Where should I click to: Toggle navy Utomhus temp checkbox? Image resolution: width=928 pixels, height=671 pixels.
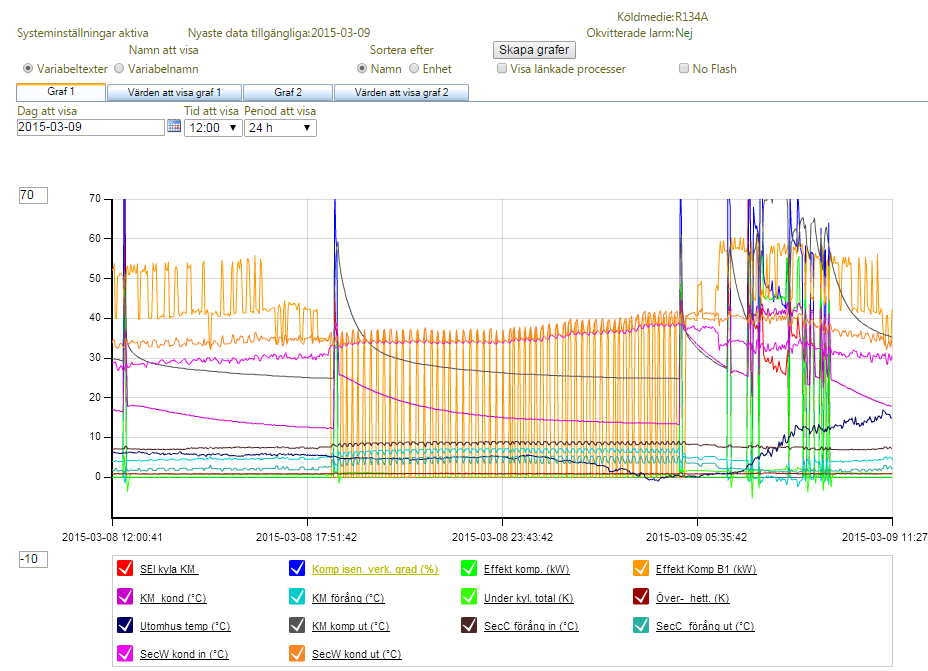tap(125, 625)
